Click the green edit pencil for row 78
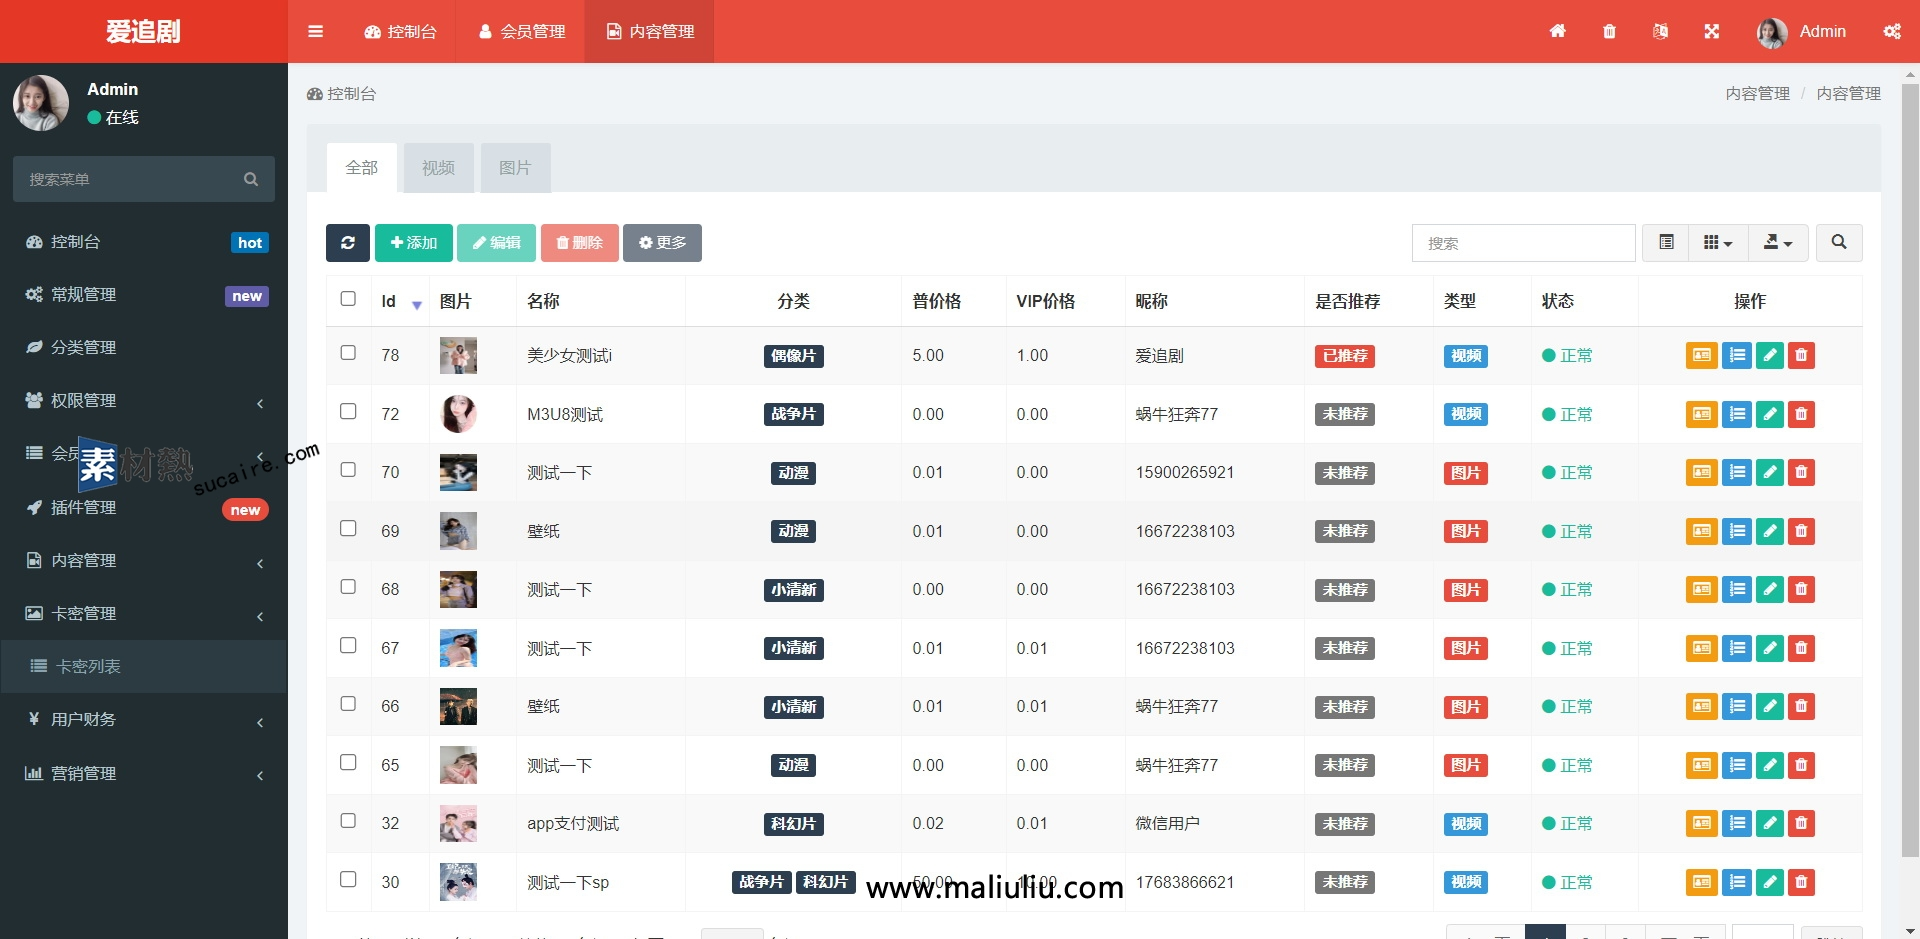 pos(1769,355)
